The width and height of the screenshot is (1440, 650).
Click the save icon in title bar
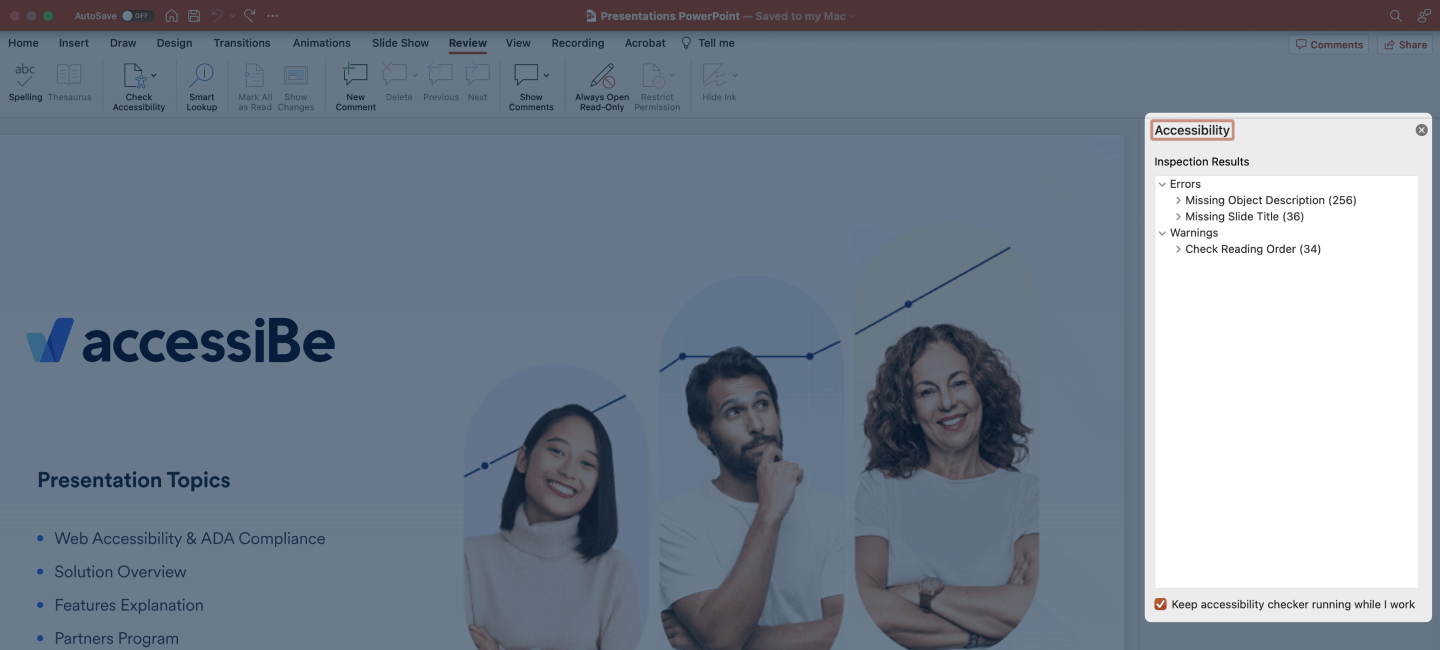click(x=194, y=16)
